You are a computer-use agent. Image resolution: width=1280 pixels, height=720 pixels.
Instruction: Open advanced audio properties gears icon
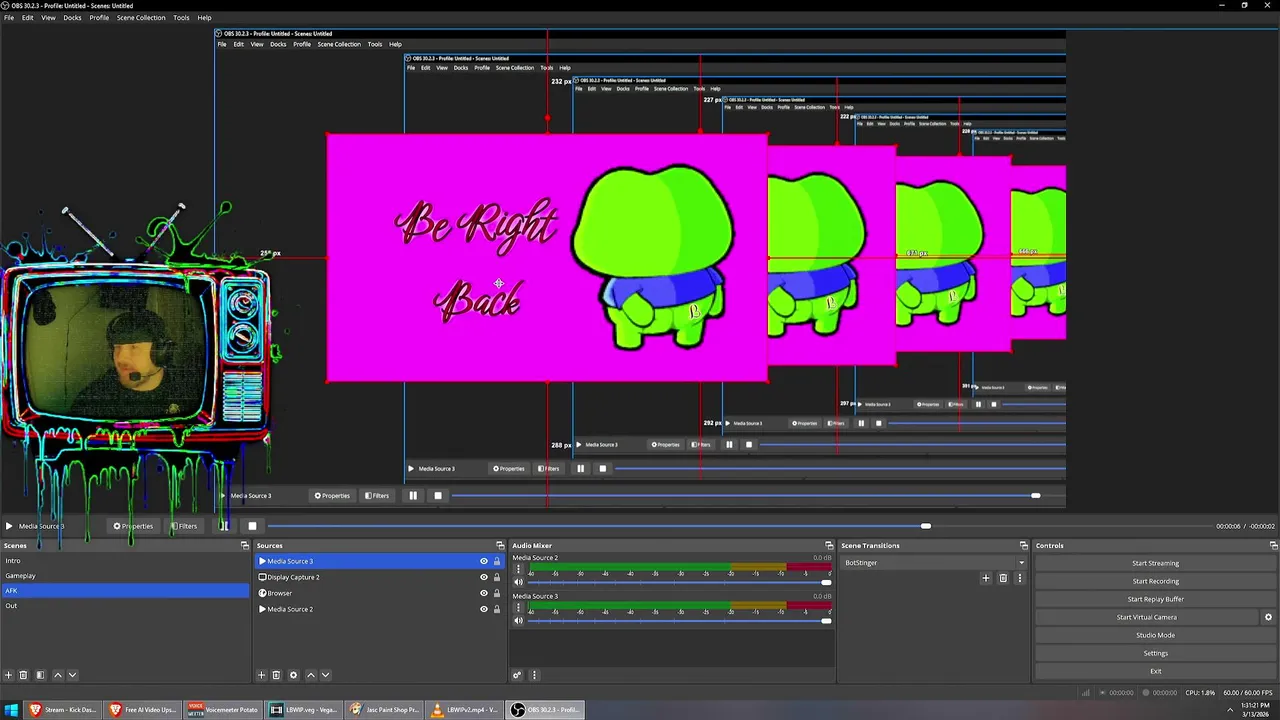518,675
